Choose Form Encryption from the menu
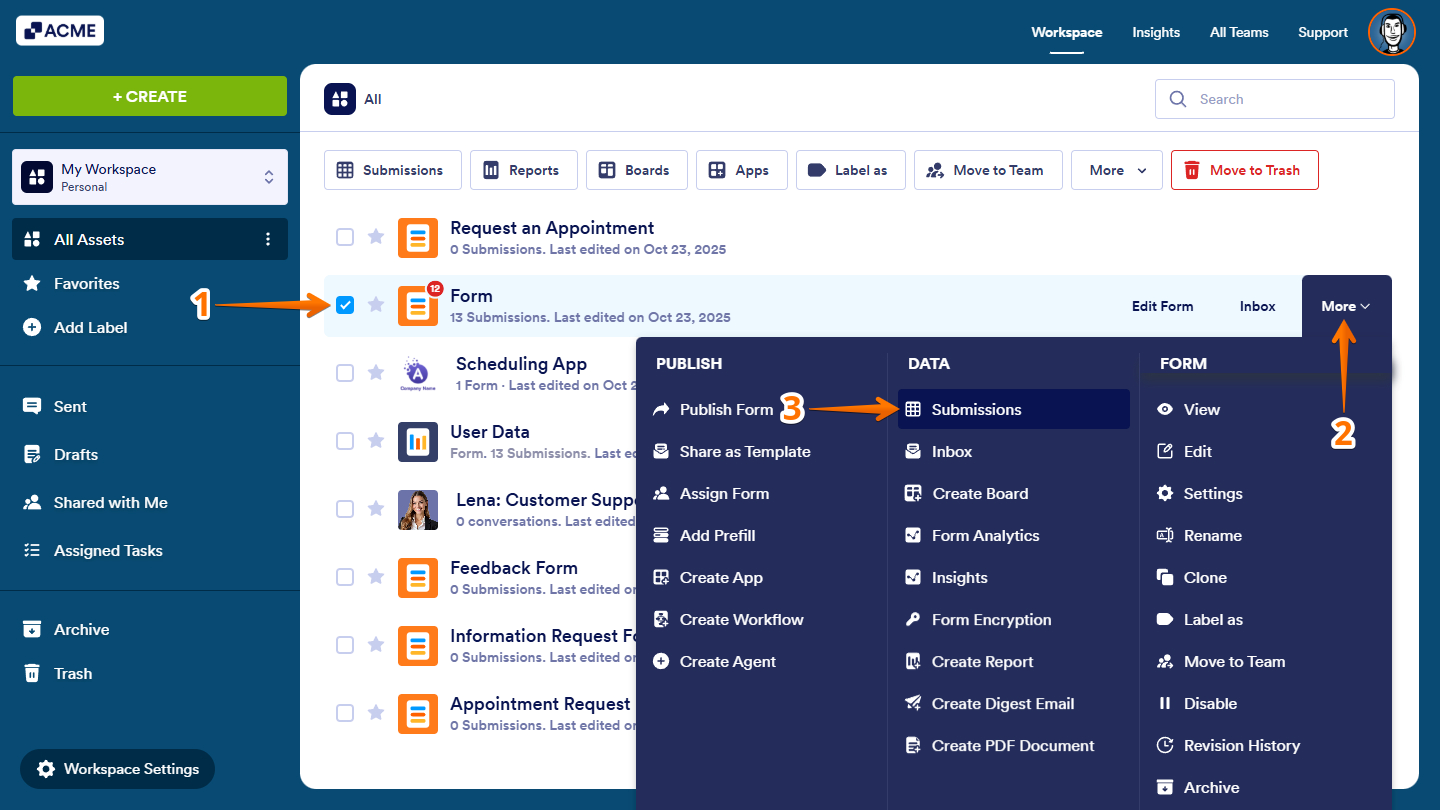The height and width of the screenshot is (810, 1440). click(1014, 619)
